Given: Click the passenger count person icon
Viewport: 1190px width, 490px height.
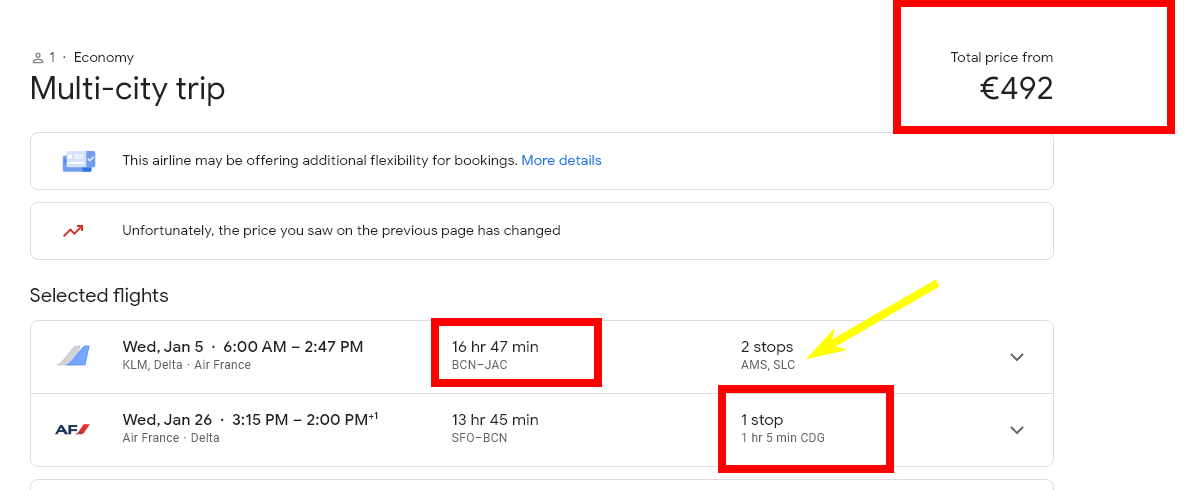Looking at the screenshot, I should coord(38,58).
